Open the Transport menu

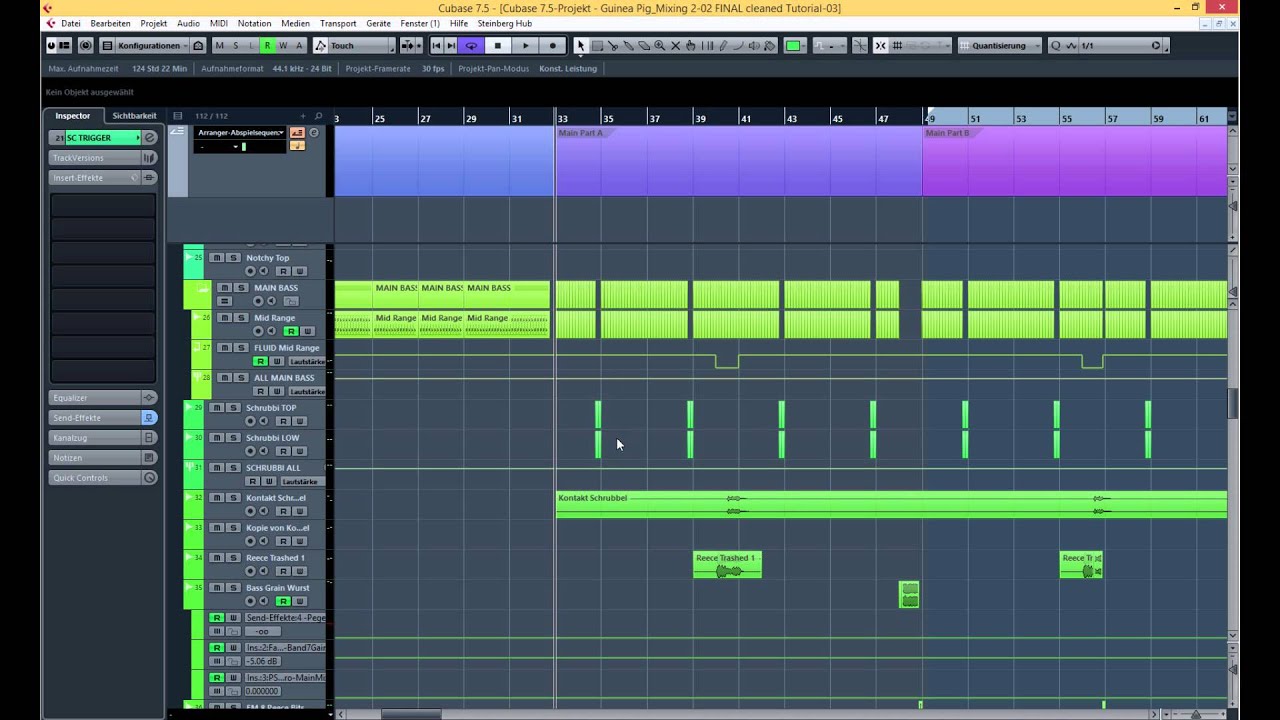(x=338, y=23)
